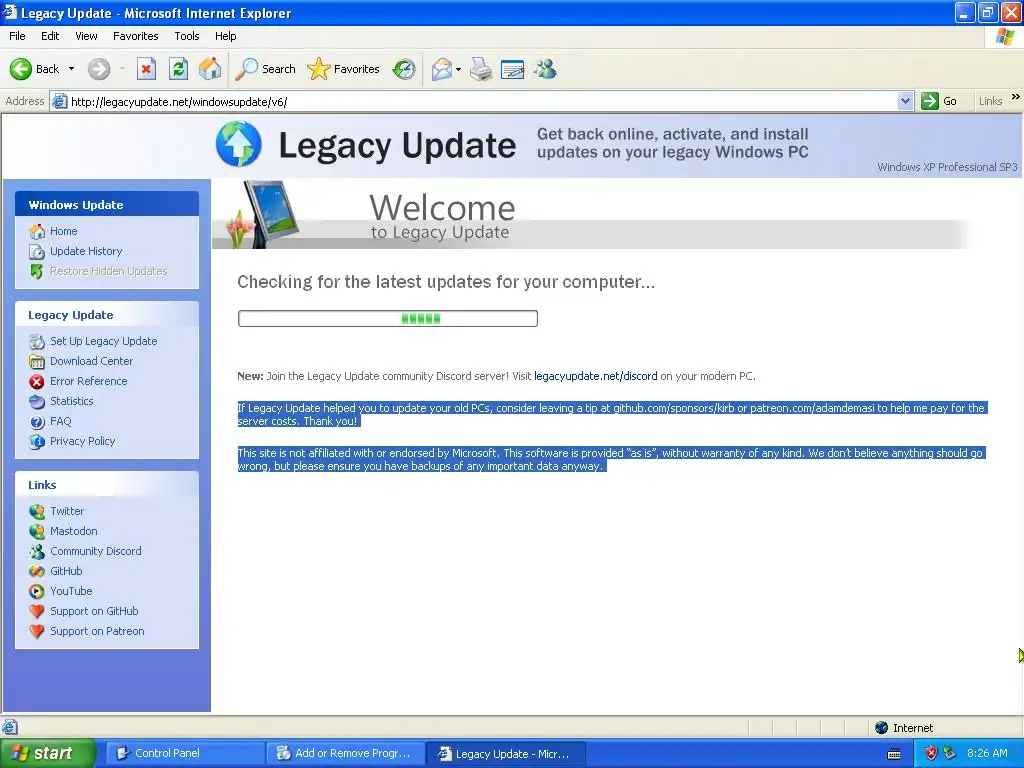The width and height of the screenshot is (1024, 768).
Task: Click the Forward arrow toolbar button
Action: [x=99, y=69]
